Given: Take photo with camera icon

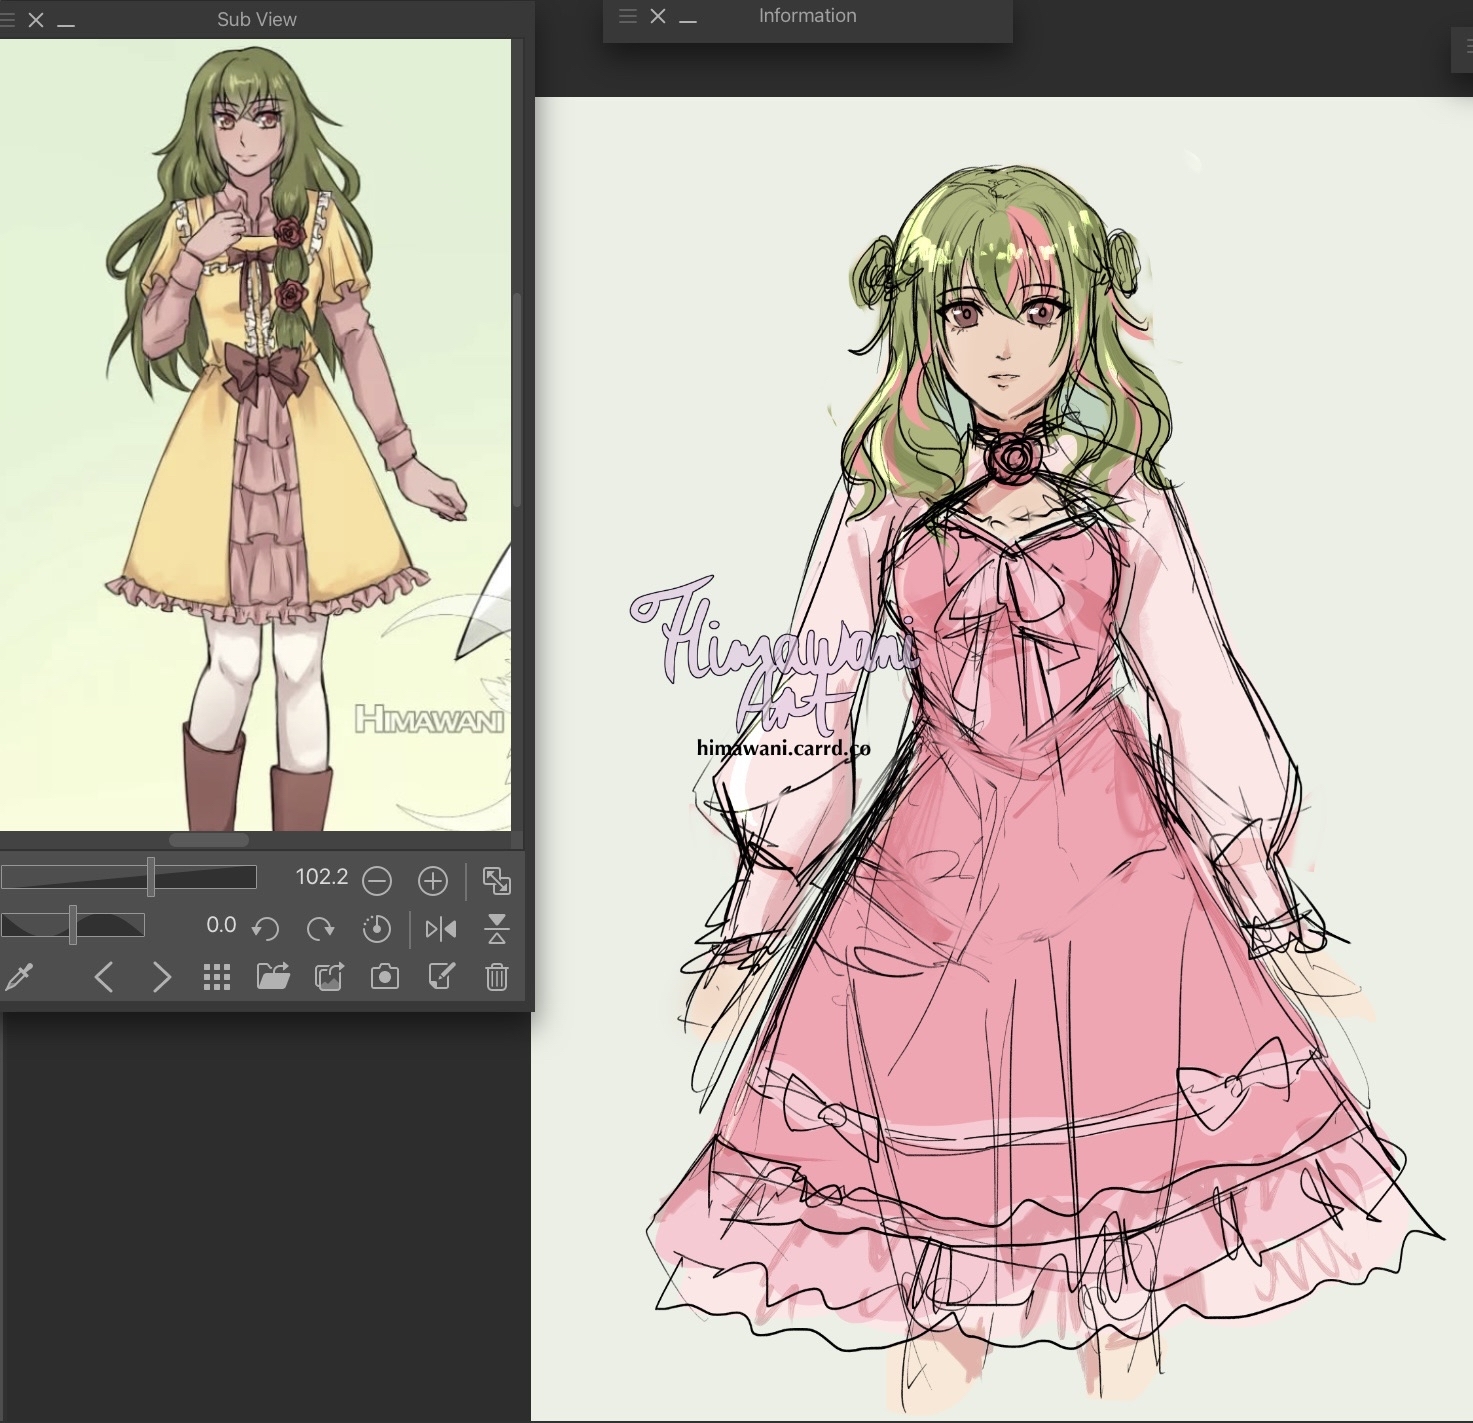Looking at the screenshot, I should [x=385, y=977].
